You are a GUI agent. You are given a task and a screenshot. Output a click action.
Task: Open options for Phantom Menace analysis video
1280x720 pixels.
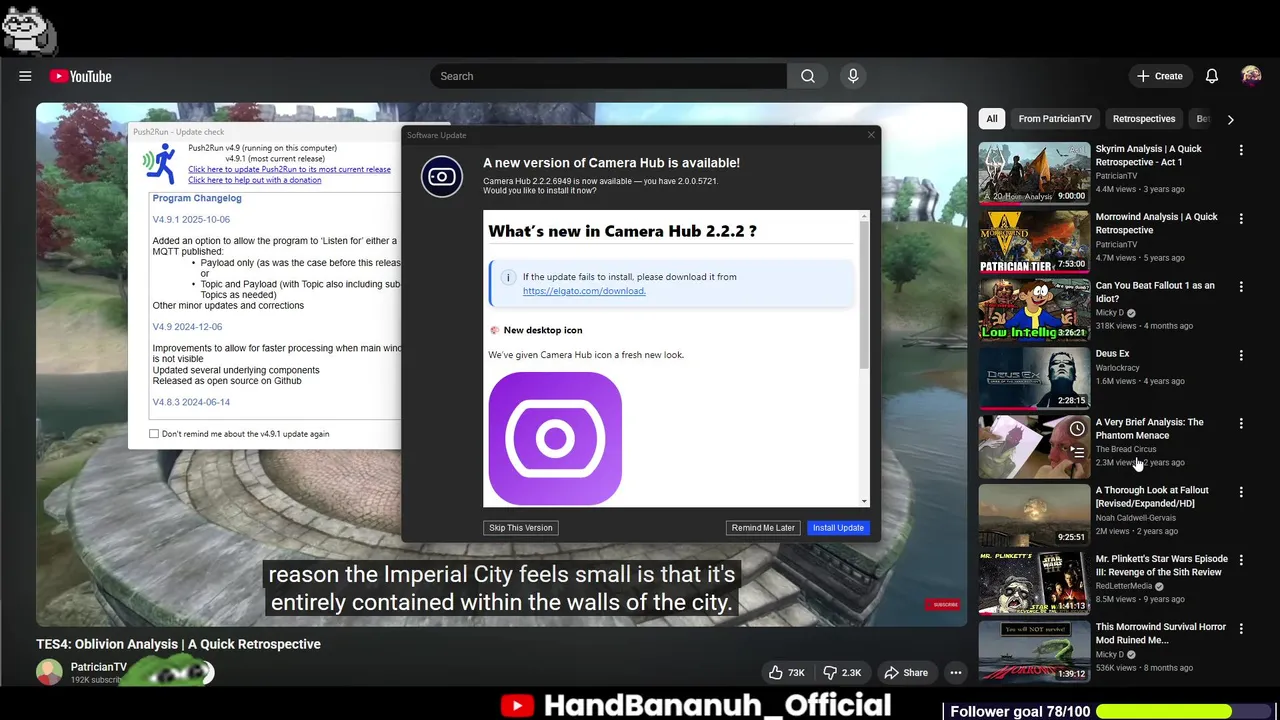pyautogui.click(x=1241, y=423)
